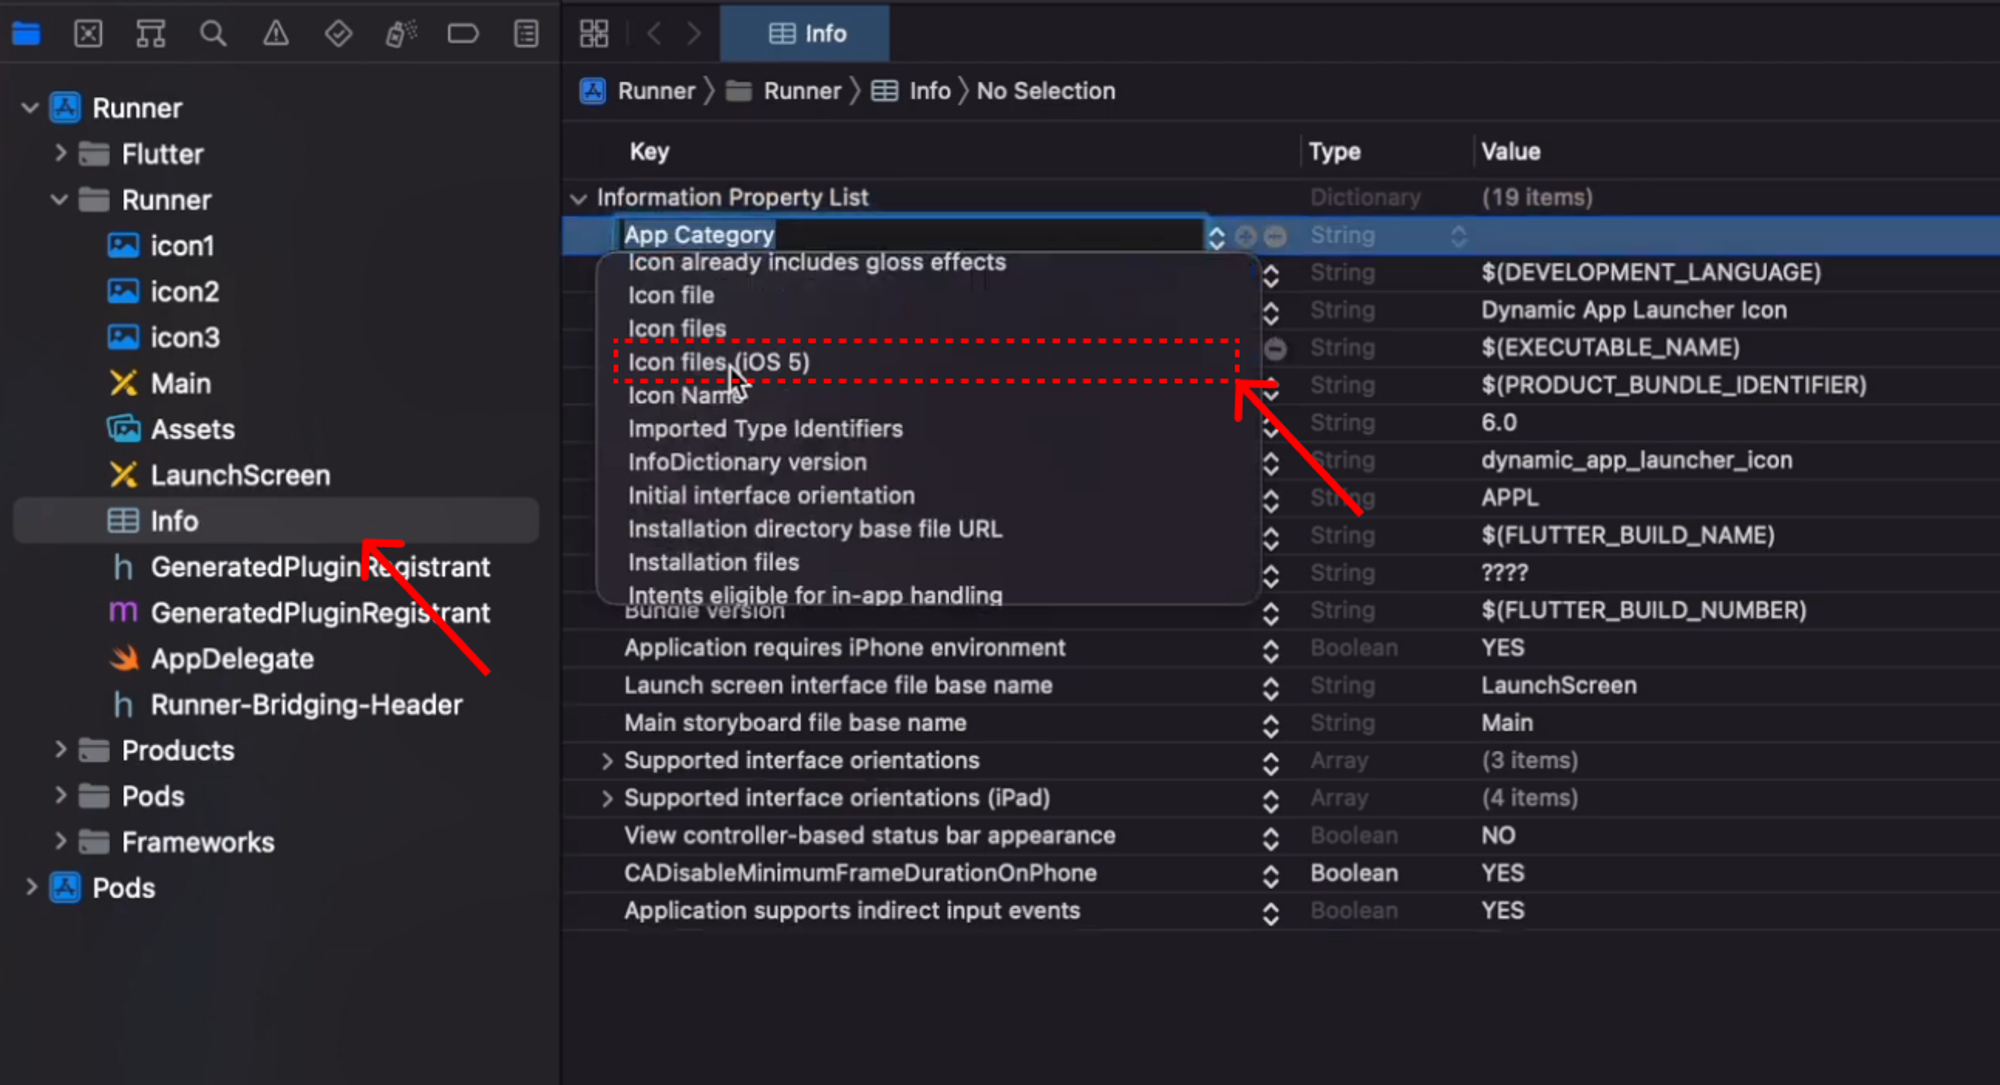Open the Breakpoint navigator
Viewport: 2000px width, 1085px height.
point(463,34)
